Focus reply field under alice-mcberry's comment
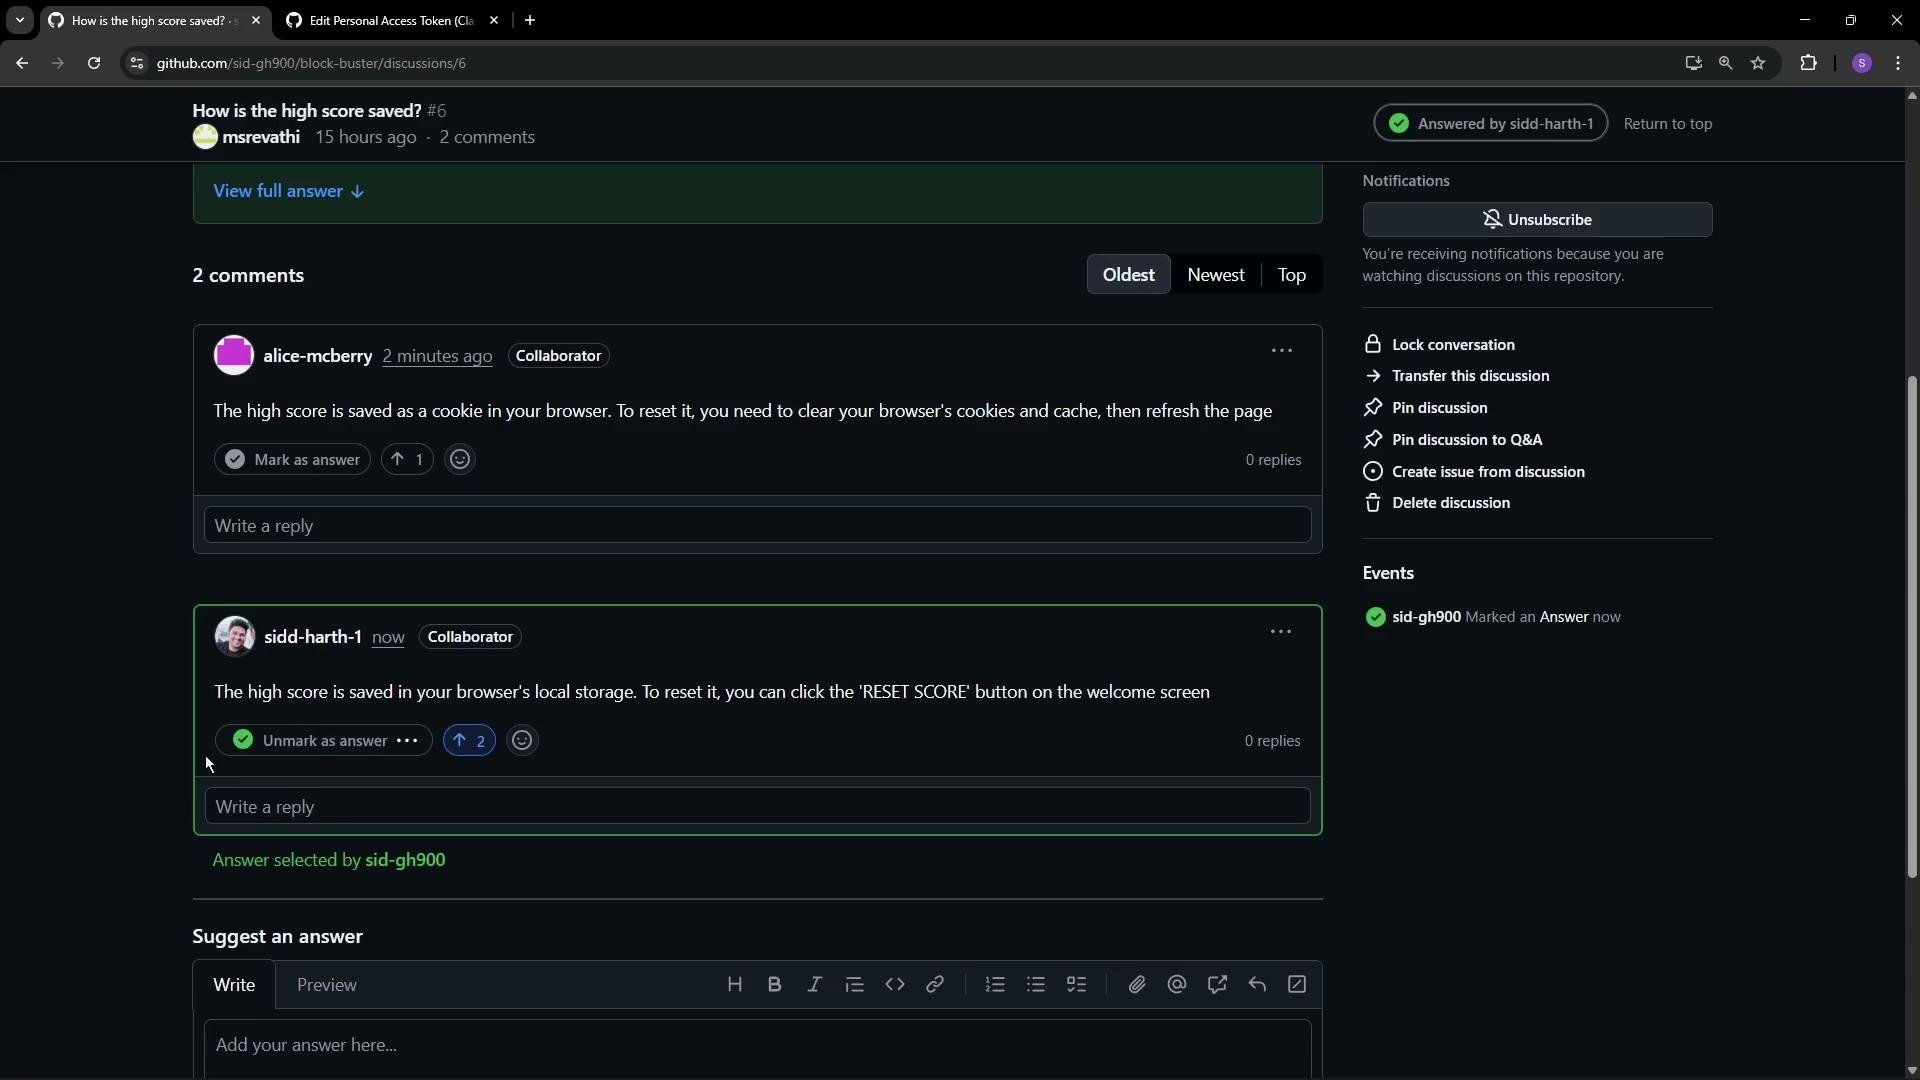1920x1080 pixels. click(x=758, y=525)
